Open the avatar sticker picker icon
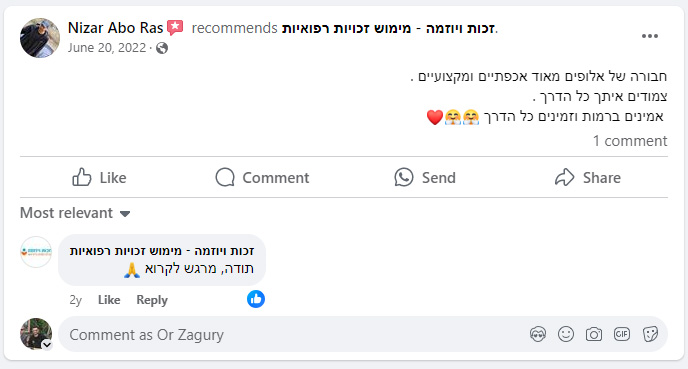This screenshot has height=369, width=688. click(x=538, y=334)
